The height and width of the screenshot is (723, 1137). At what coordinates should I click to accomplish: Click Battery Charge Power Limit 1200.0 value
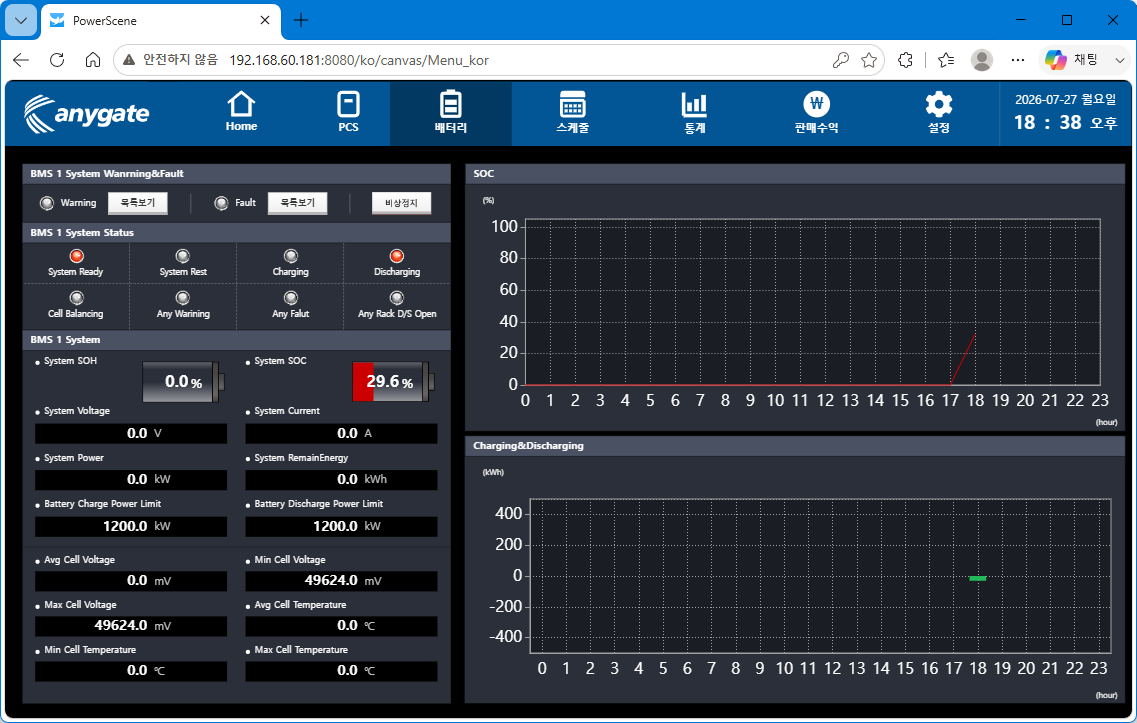(131, 526)
